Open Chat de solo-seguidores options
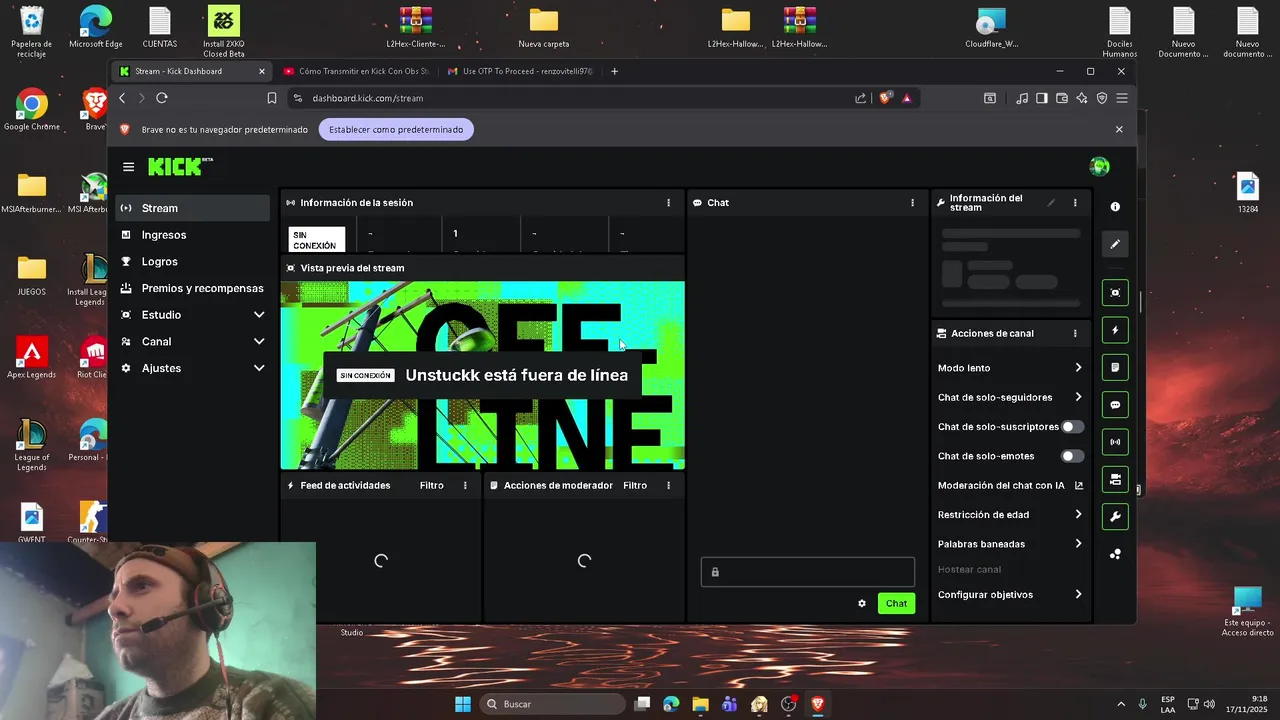 coord(1010,397)
